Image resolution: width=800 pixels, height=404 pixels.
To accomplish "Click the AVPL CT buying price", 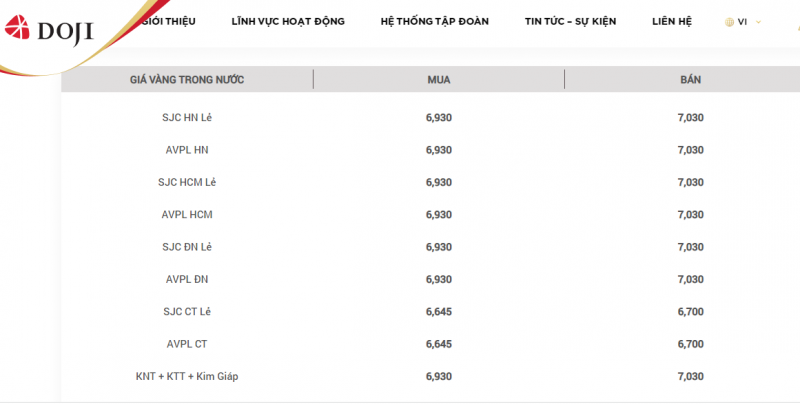I will tap(438, 344).
